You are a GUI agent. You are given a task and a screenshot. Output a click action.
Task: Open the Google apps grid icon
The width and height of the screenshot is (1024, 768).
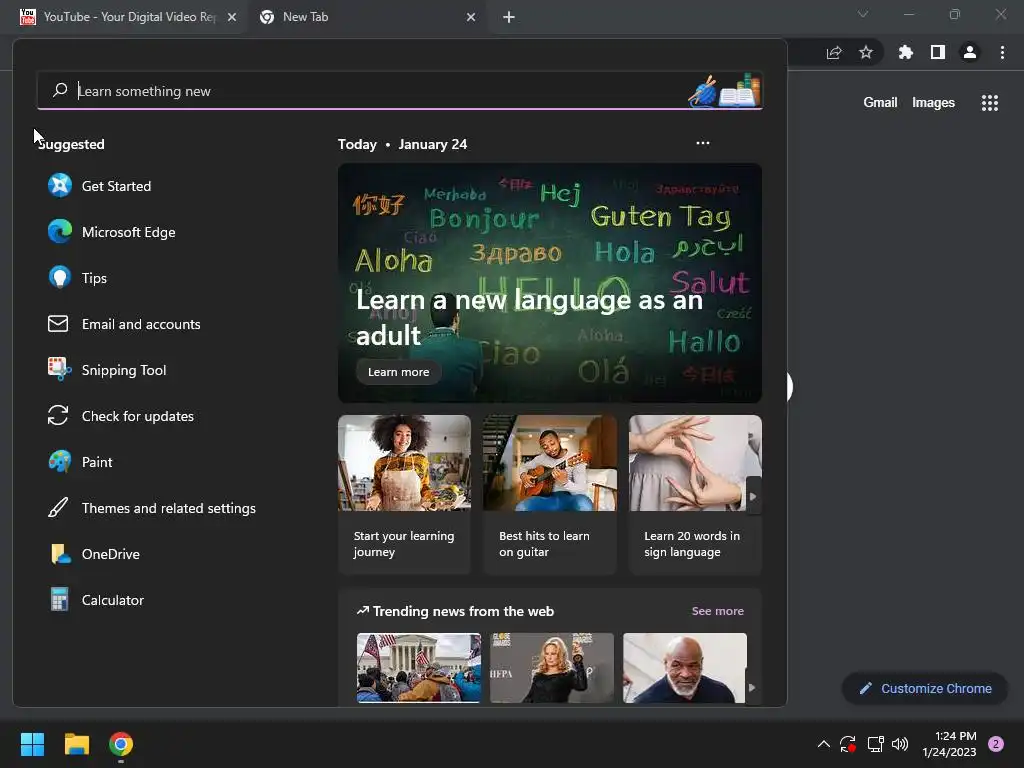click(990, 103)
